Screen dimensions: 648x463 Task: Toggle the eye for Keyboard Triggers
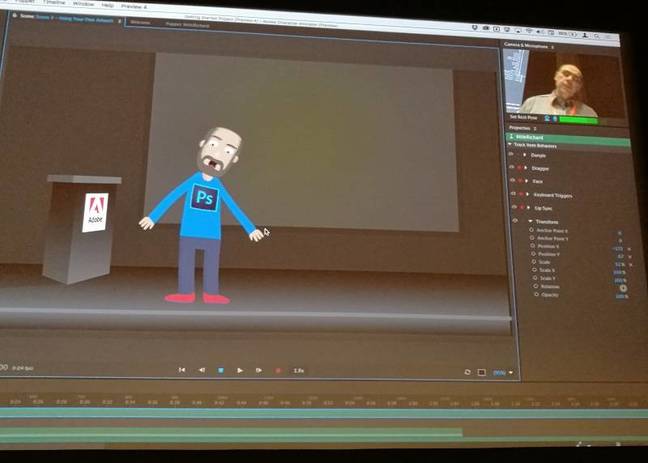[514, 193]
